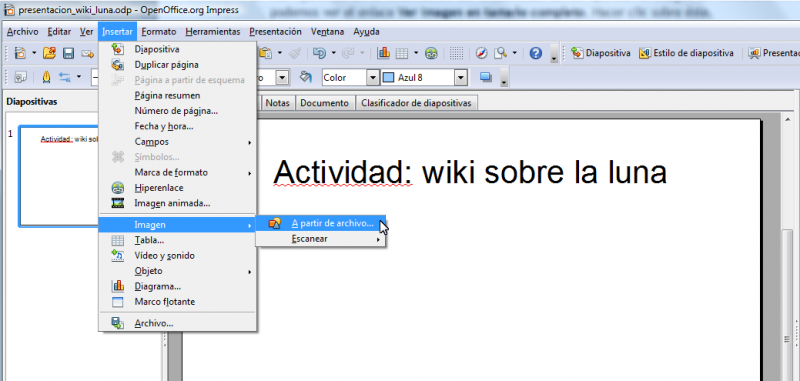800x381 pixels.
Task: Click the Table grid icon in toolbar
Action: (x=402, y=53)
